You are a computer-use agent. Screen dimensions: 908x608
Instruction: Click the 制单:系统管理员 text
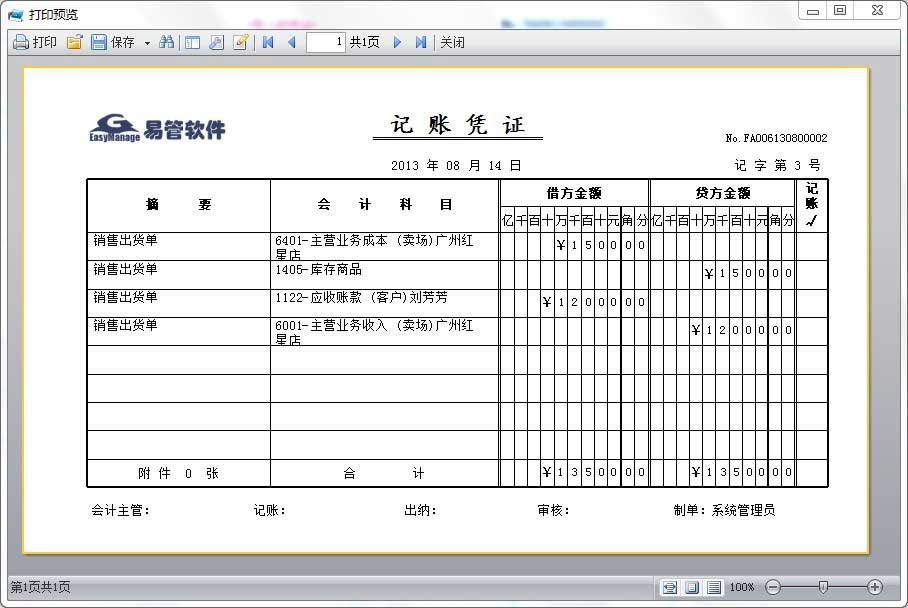click(724, 510)
